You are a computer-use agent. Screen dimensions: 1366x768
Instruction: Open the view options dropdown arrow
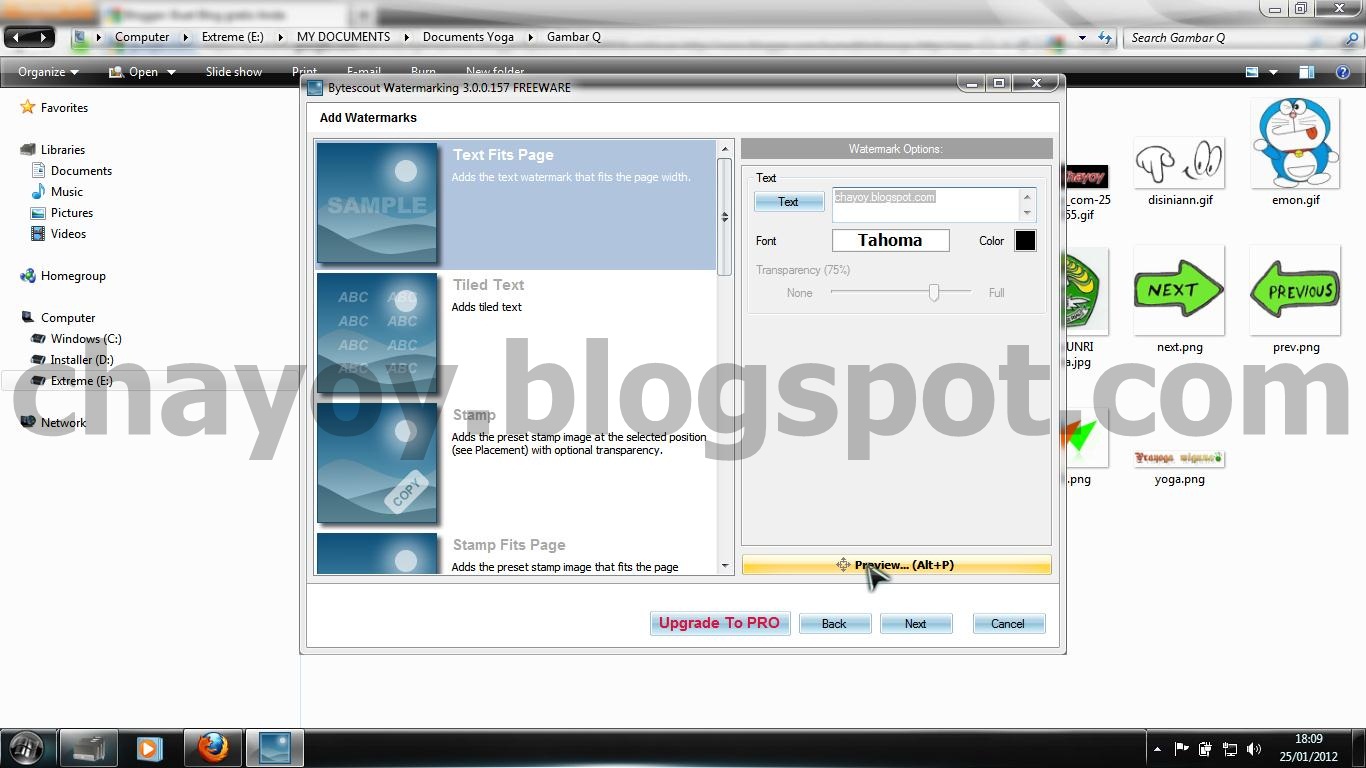[1273, 72]
